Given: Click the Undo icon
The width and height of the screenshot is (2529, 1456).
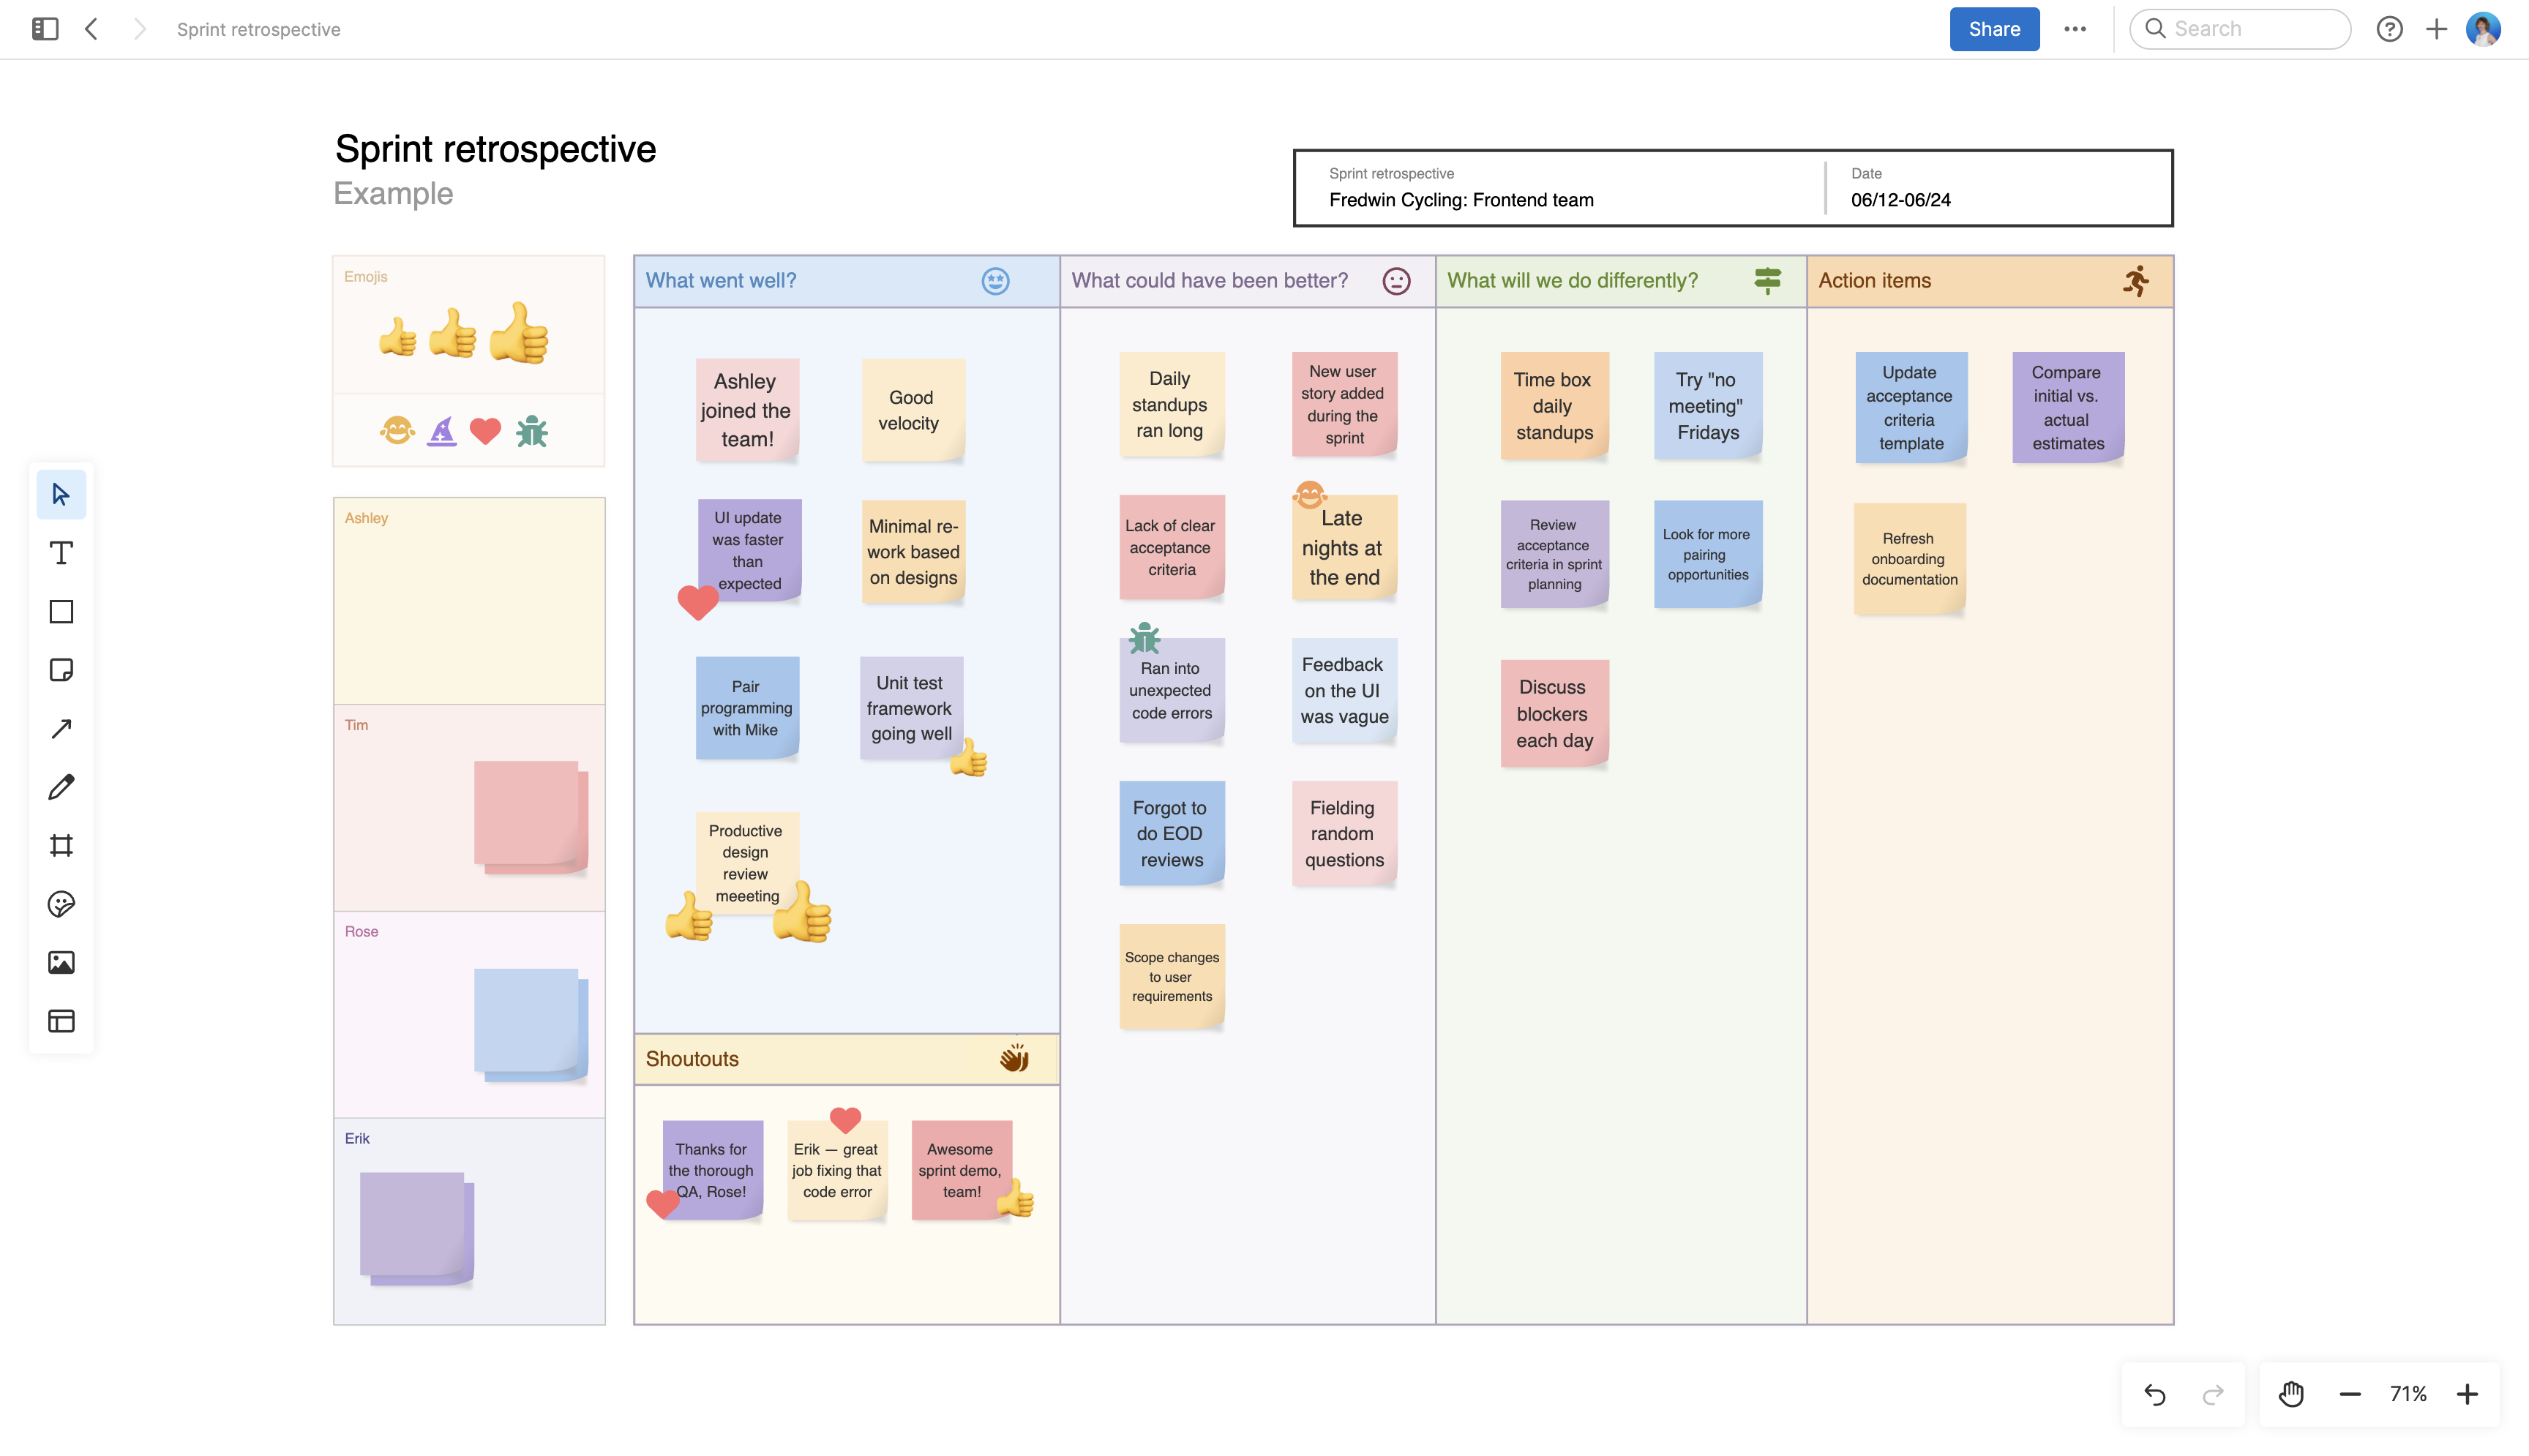Looking at the screenshot, I should tap(2156, 1393).
